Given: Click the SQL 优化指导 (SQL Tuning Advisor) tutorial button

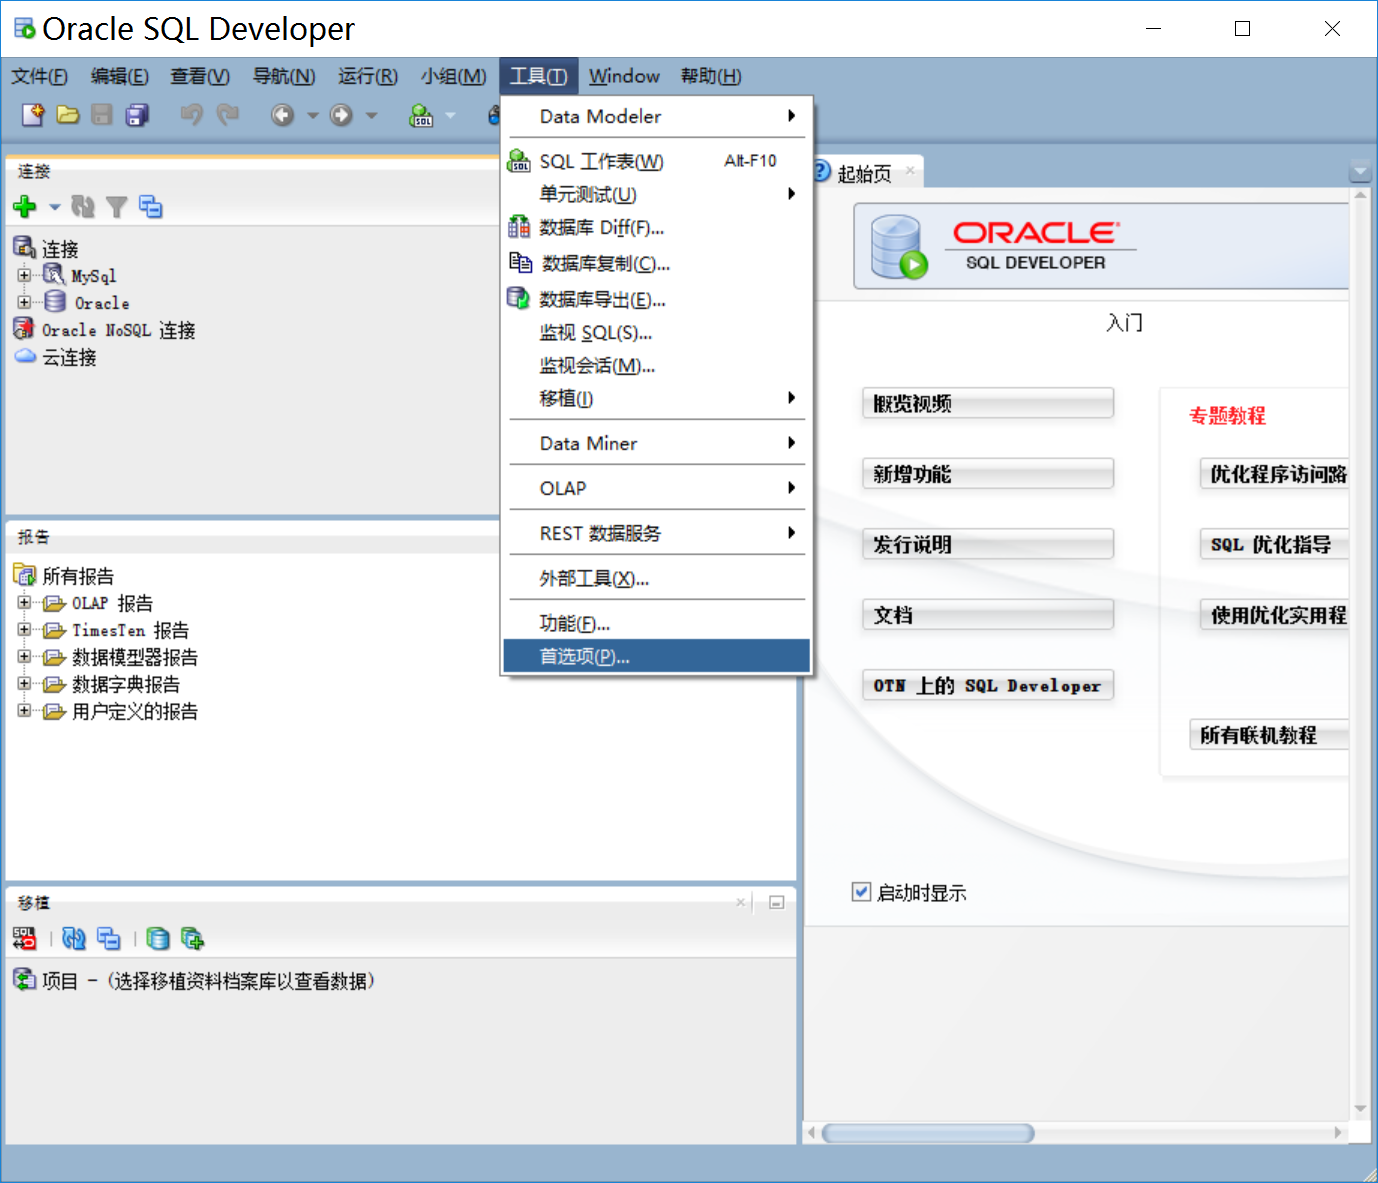Looking at the screenshot, I should pos(1274,544).
